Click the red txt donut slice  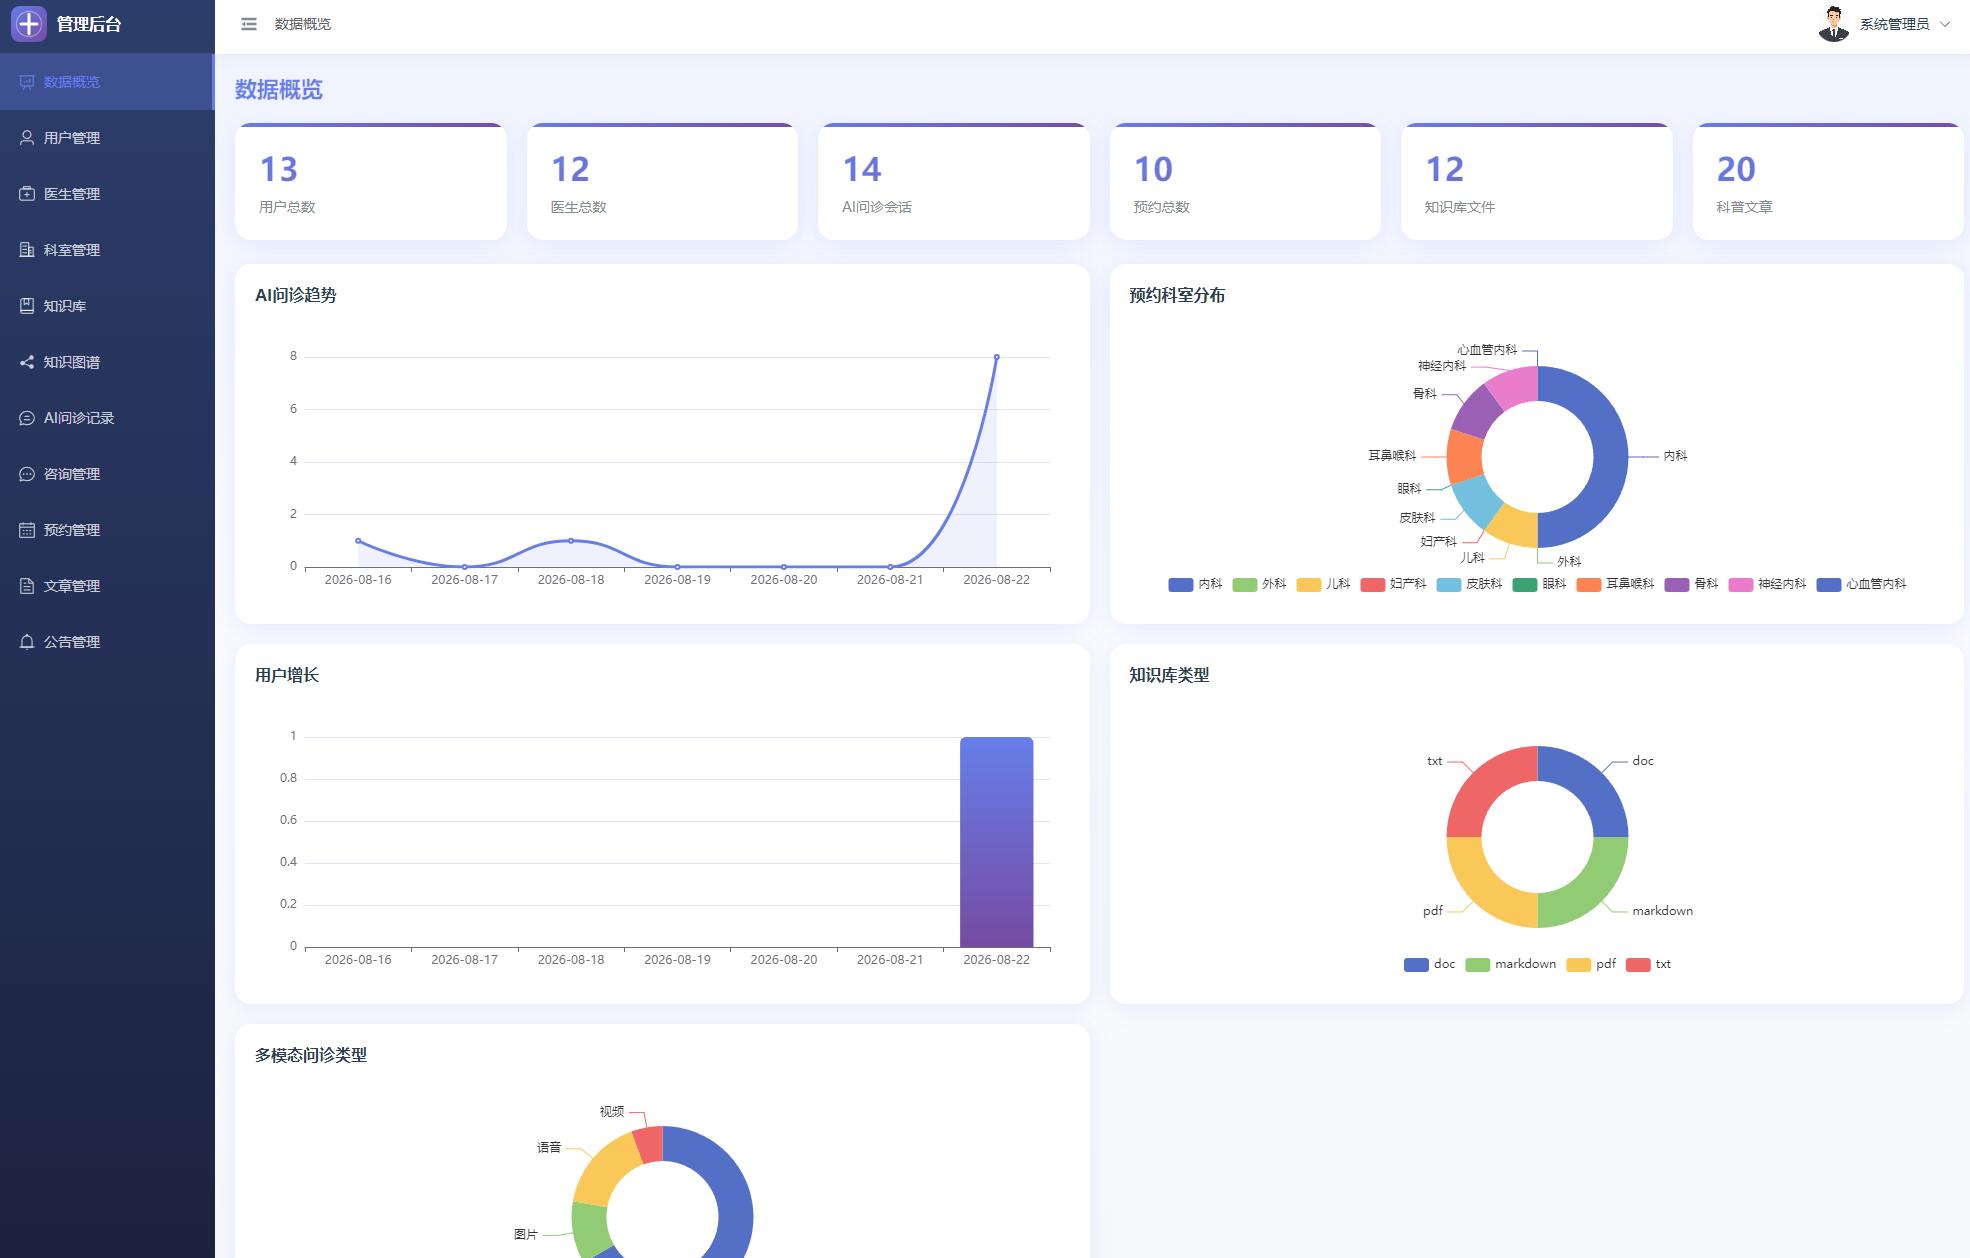click(x=1488, y=787)
